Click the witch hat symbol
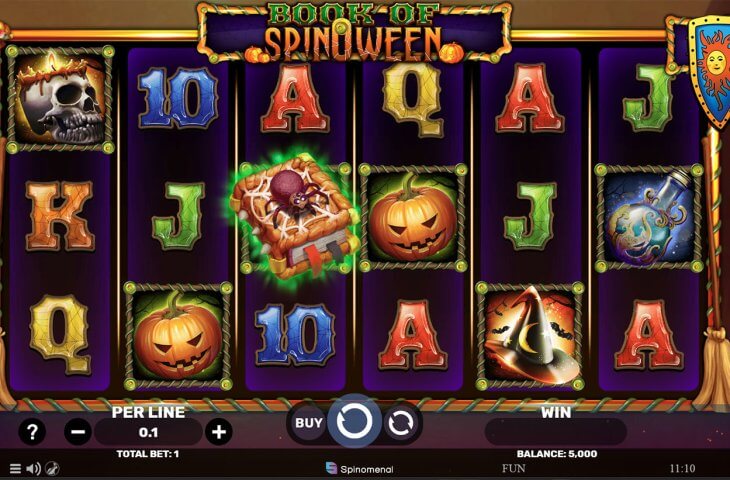The width and height of the screenshot is (730, 480). (530, 335)
